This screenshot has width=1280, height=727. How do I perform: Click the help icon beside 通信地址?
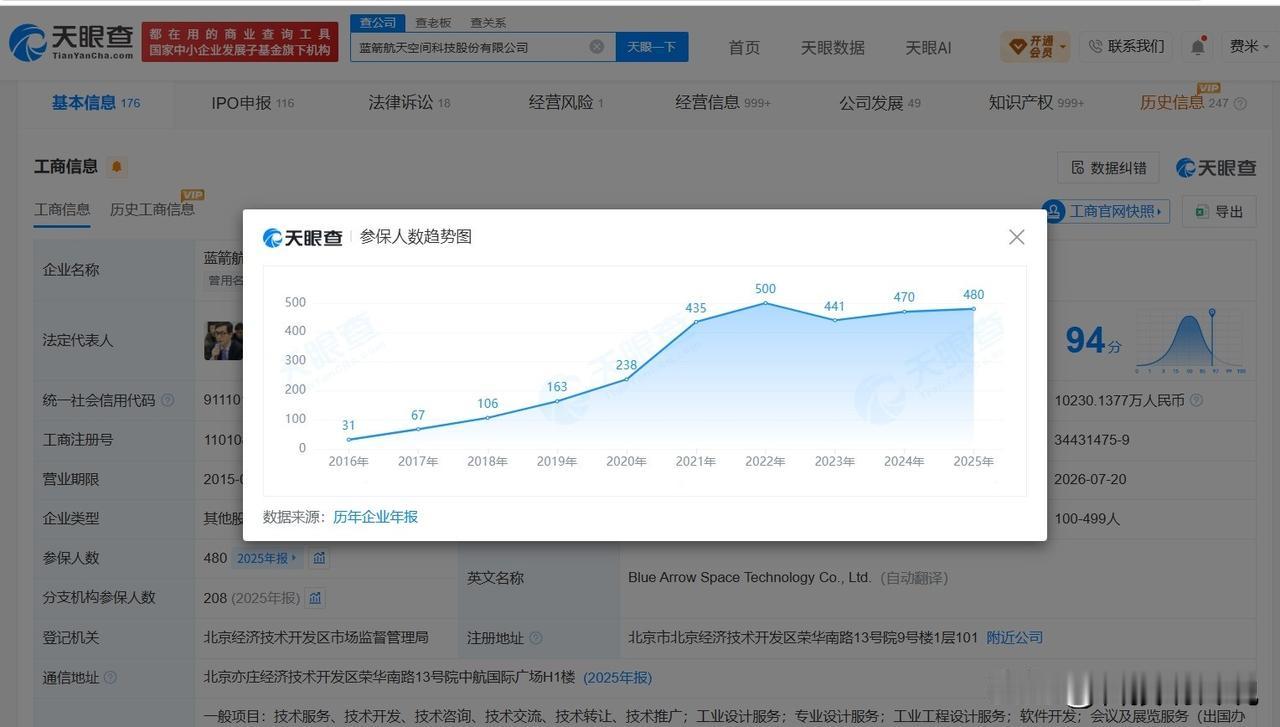110,677
